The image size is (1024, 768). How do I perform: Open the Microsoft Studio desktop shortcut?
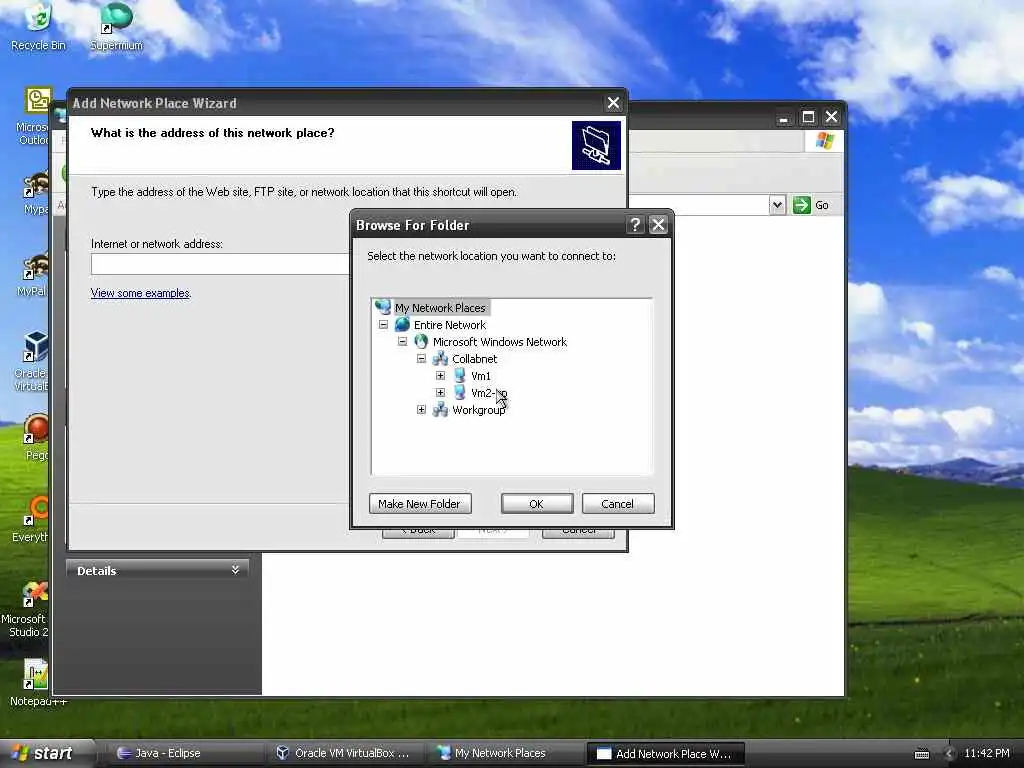(26, 609)
